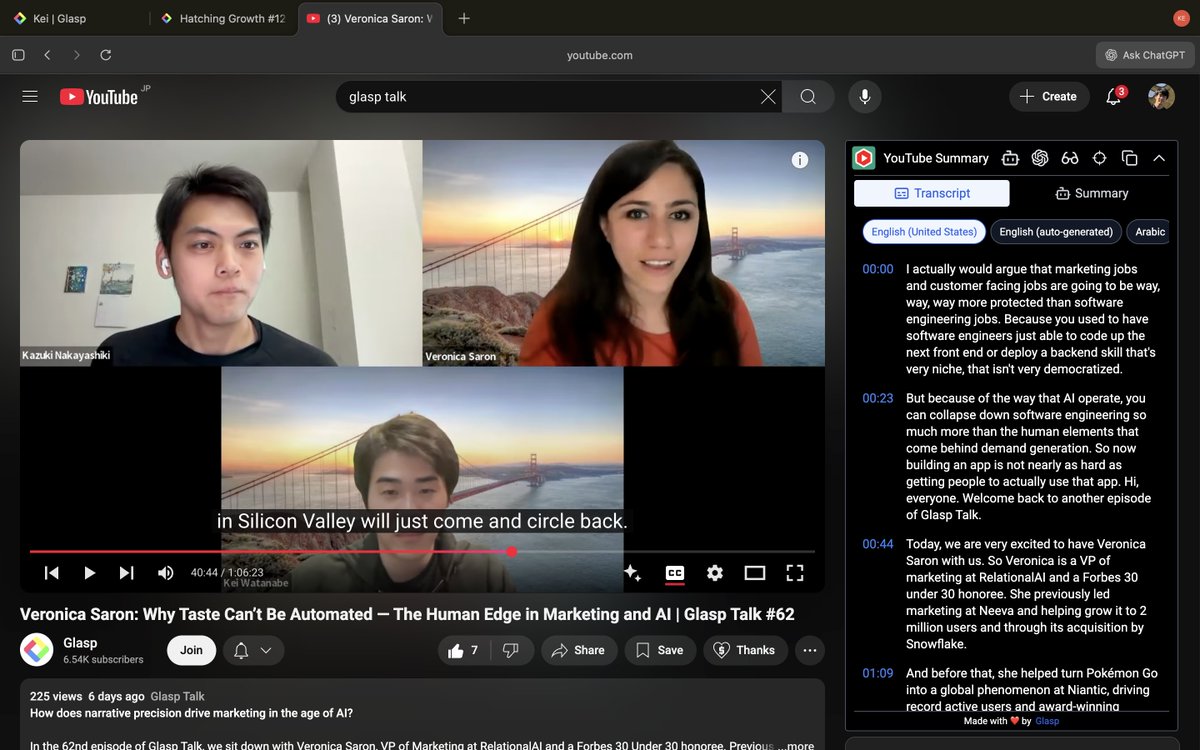Click ChatGPT icon in YouTube Summary header

[x=1040, y=158]
